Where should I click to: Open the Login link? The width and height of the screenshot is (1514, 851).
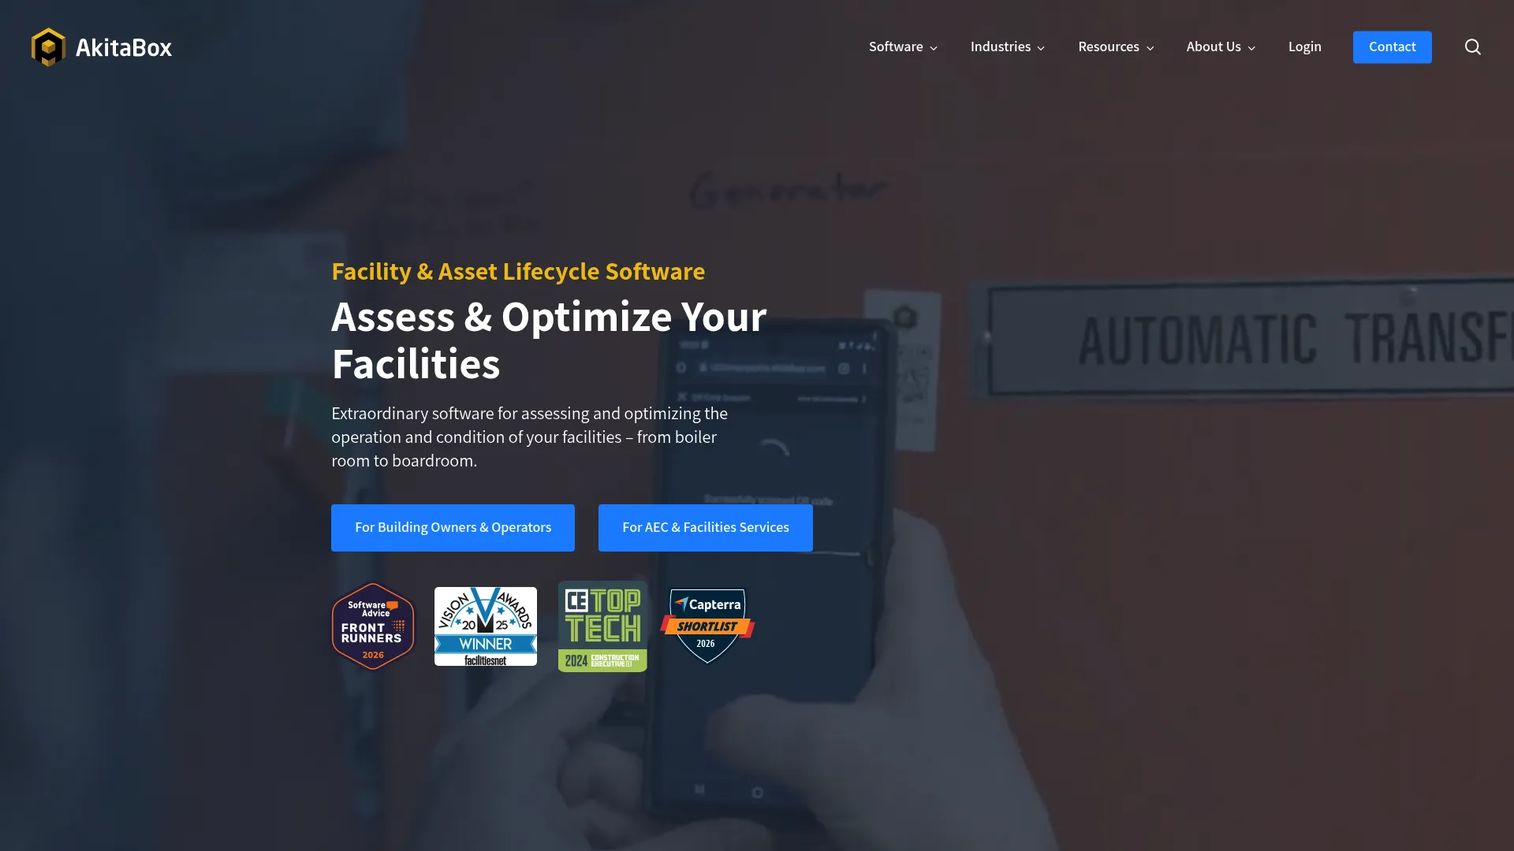click(x=1305, y=47)
